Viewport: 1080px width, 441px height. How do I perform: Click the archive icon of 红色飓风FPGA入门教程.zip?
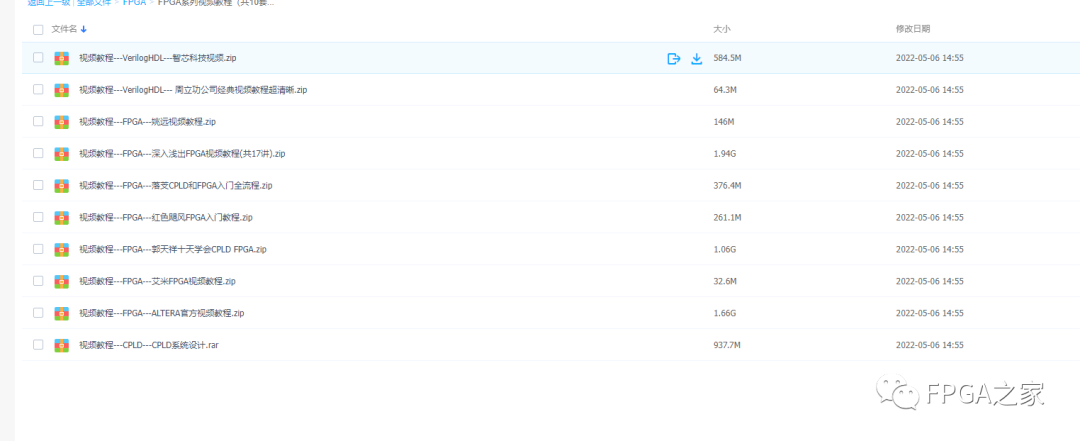click(62, 218)
